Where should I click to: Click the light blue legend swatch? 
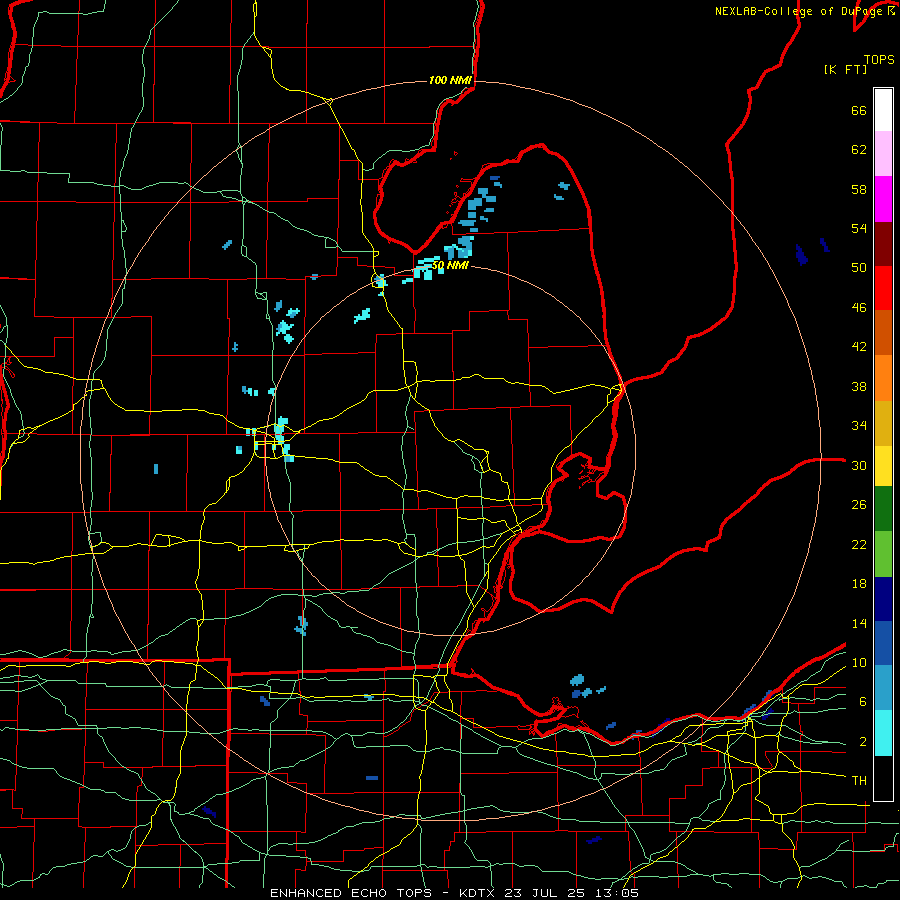(x=883, y=688)
